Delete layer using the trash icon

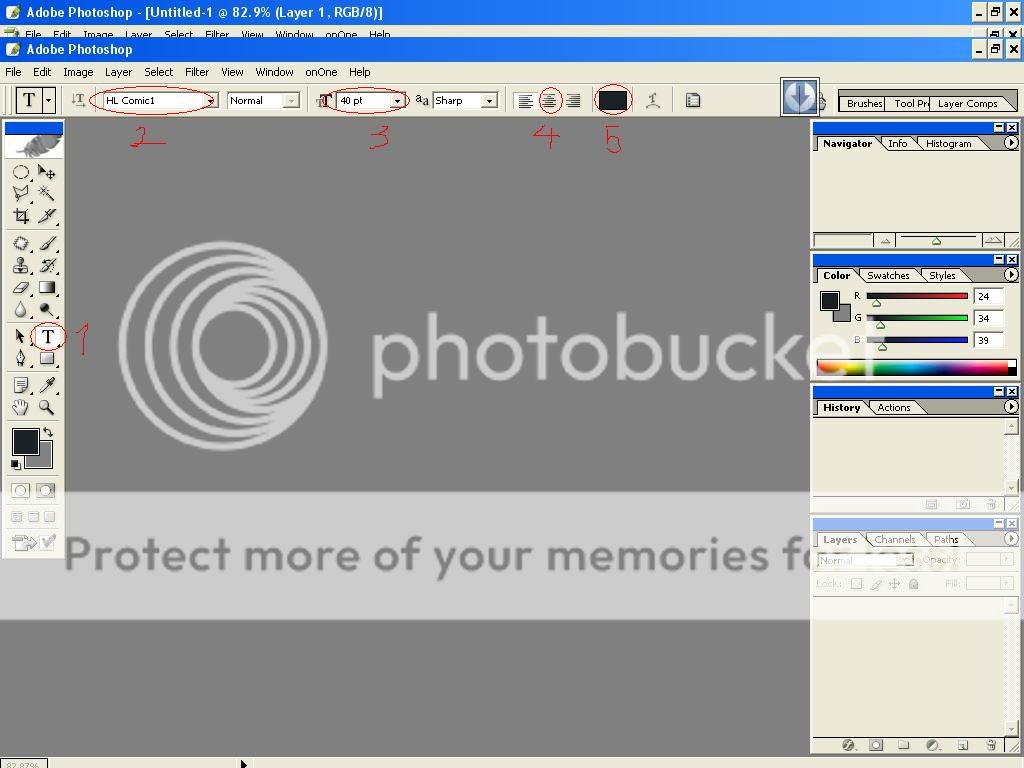click(x=991, y=745)
